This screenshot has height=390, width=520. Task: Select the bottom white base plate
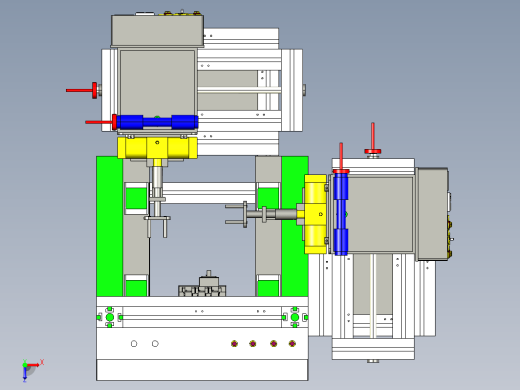[202, 370]
